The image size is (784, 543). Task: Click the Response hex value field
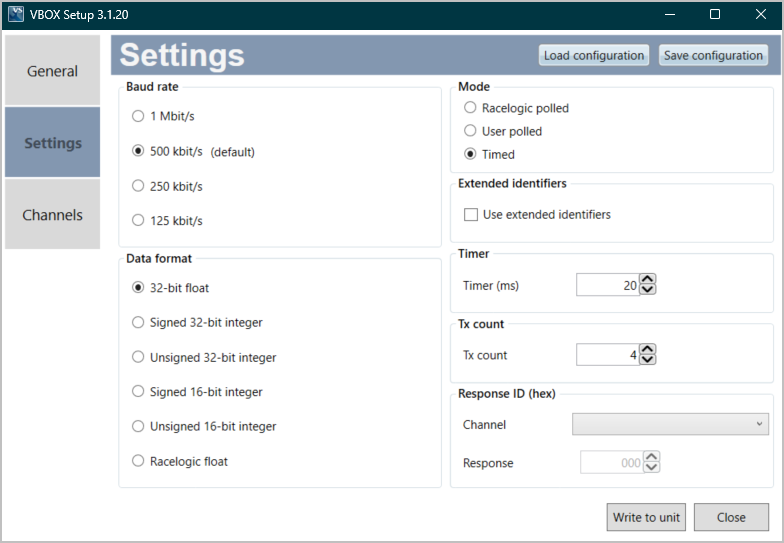point(612,462)
